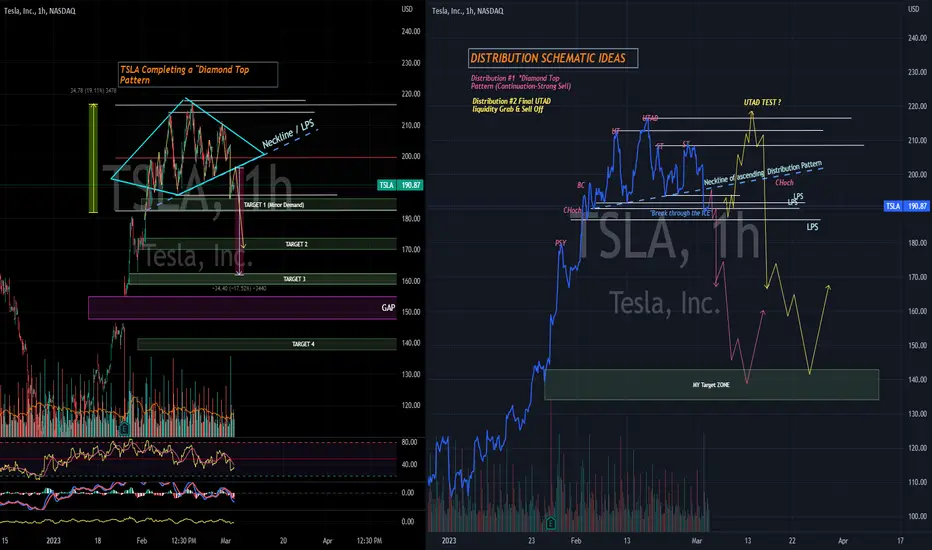Select the 'TARGET 3' zone label
Screen dimensions: 932x550
pyautogui.click(x=294, y=279)
